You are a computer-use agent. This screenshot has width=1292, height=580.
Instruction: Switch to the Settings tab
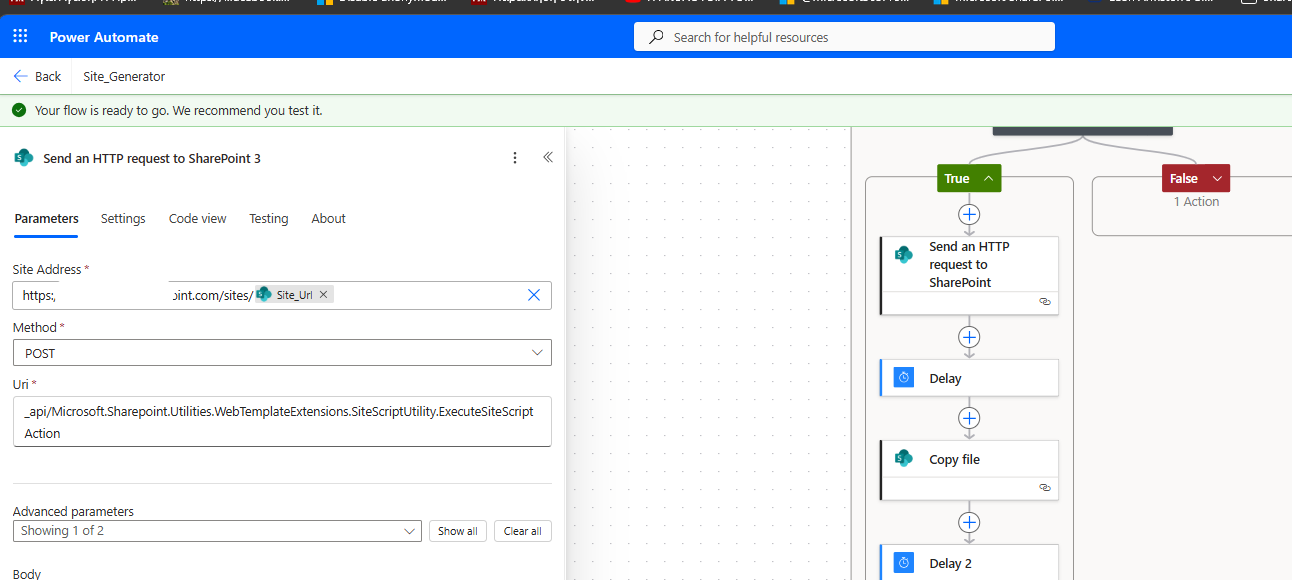(x=123, y=218)
